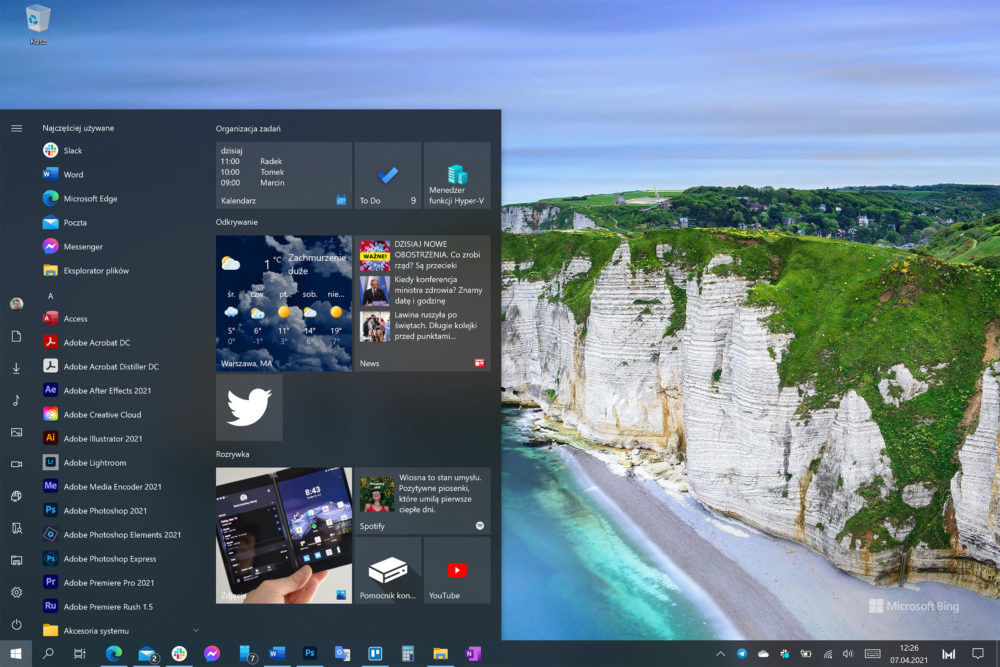
Task: Open the YouTube tile
Action: coord(457,570)
